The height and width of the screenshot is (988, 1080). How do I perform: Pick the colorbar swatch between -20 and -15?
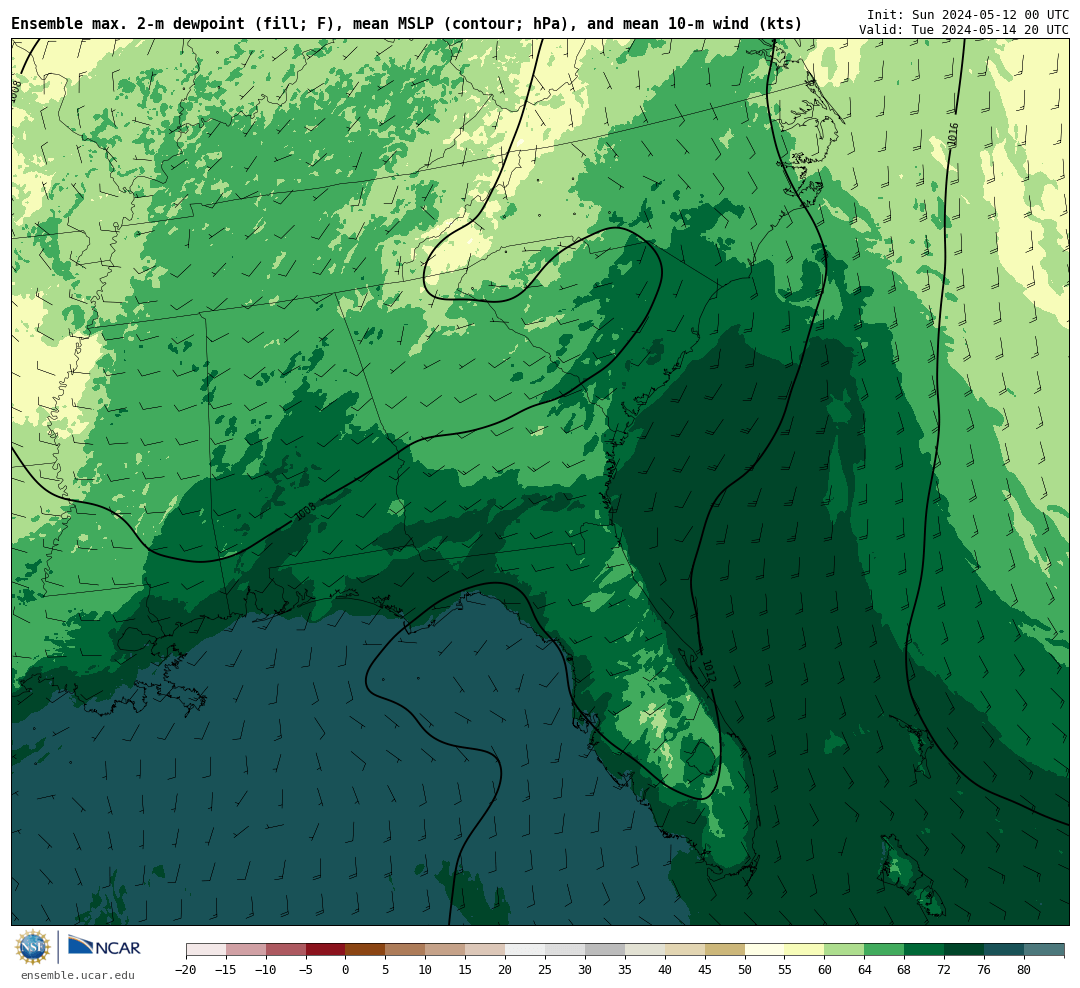[206, 950]
